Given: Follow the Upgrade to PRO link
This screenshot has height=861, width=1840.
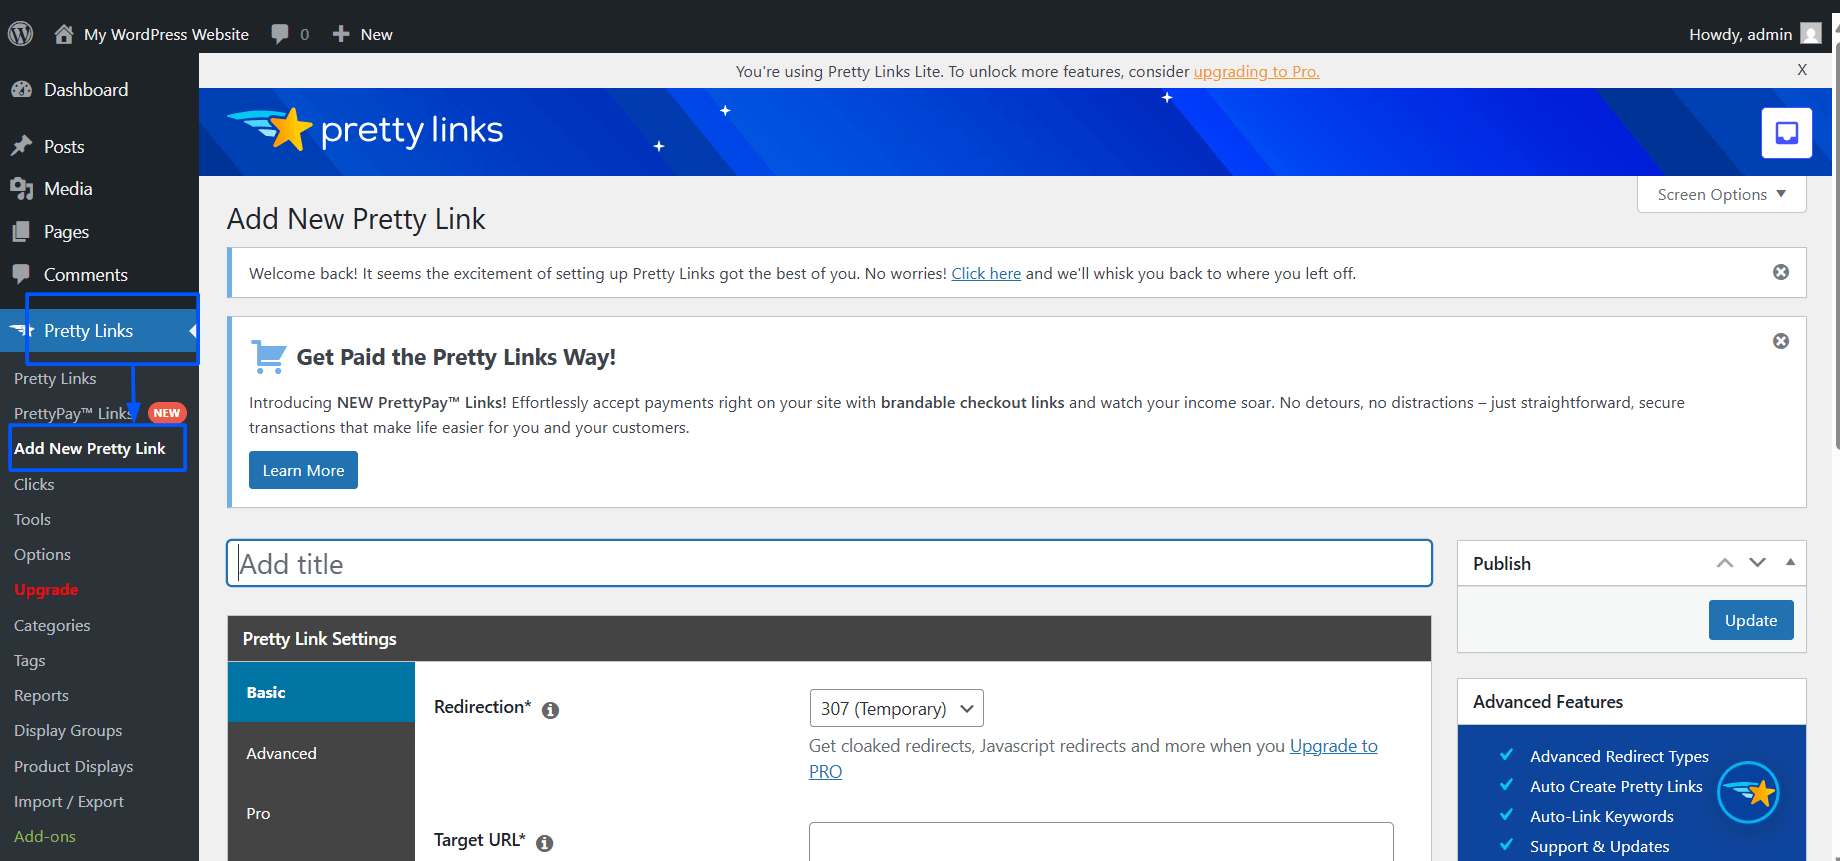Looking at the screenshot, I should click(x=1334, y=746).
